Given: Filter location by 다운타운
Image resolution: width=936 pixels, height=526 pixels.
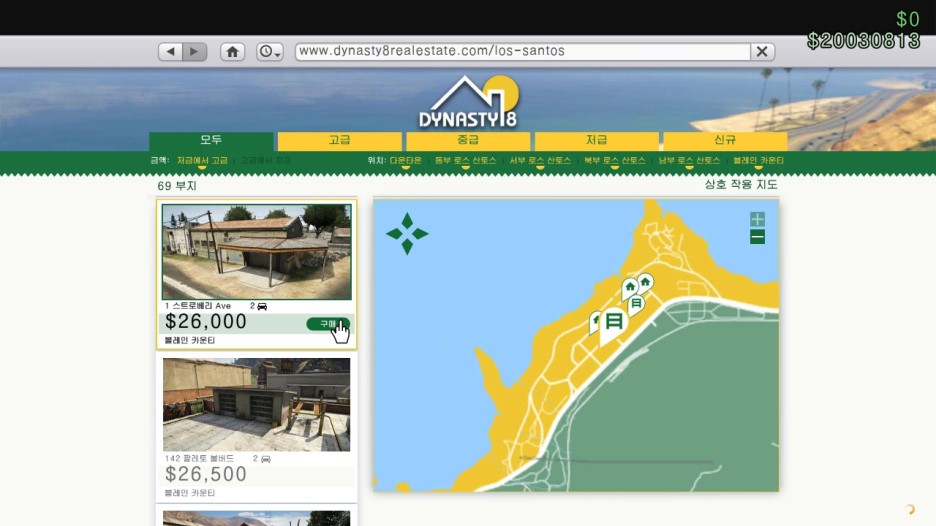Looking at the screenshot, I should pyautogui.click(x=406, y=160).
